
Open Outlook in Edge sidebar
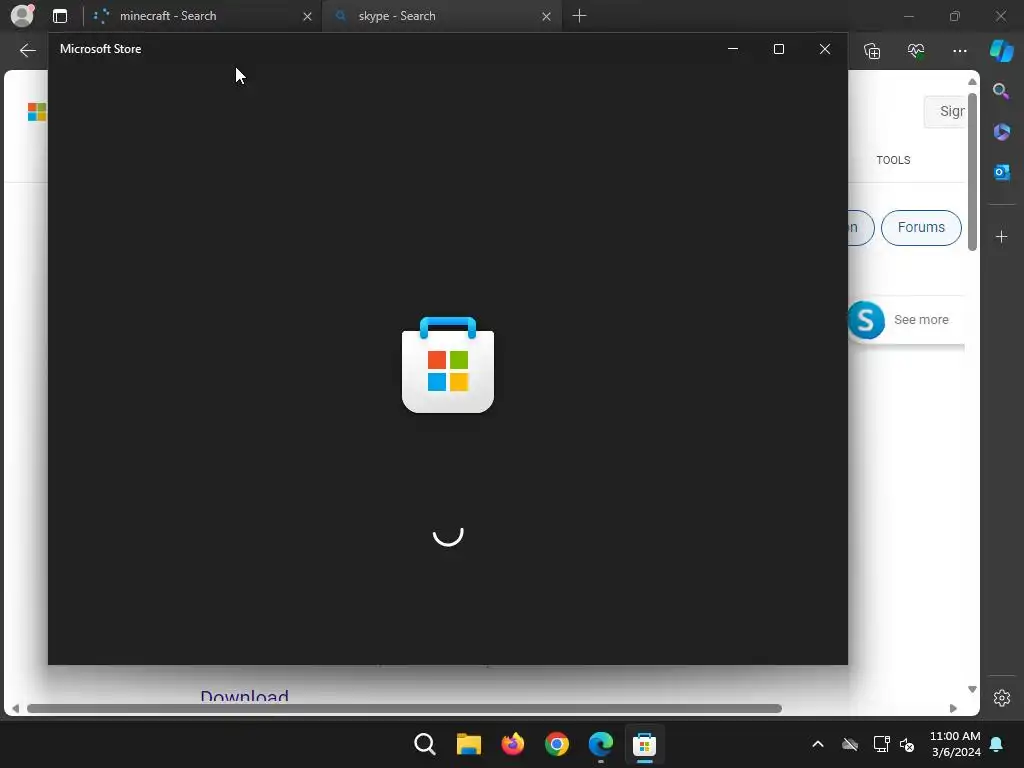click(1002, 172)
